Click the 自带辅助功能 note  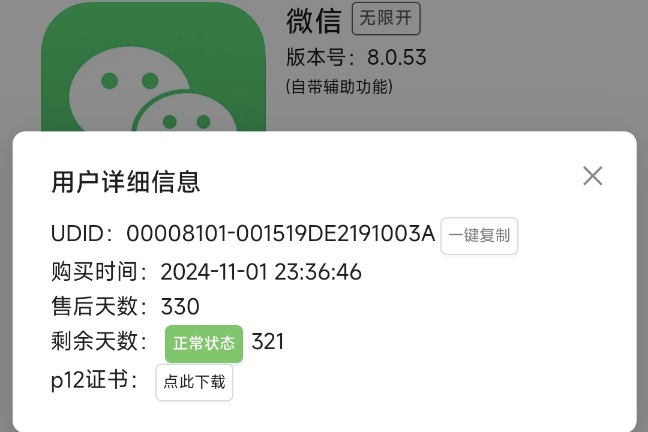coord(339,87)
